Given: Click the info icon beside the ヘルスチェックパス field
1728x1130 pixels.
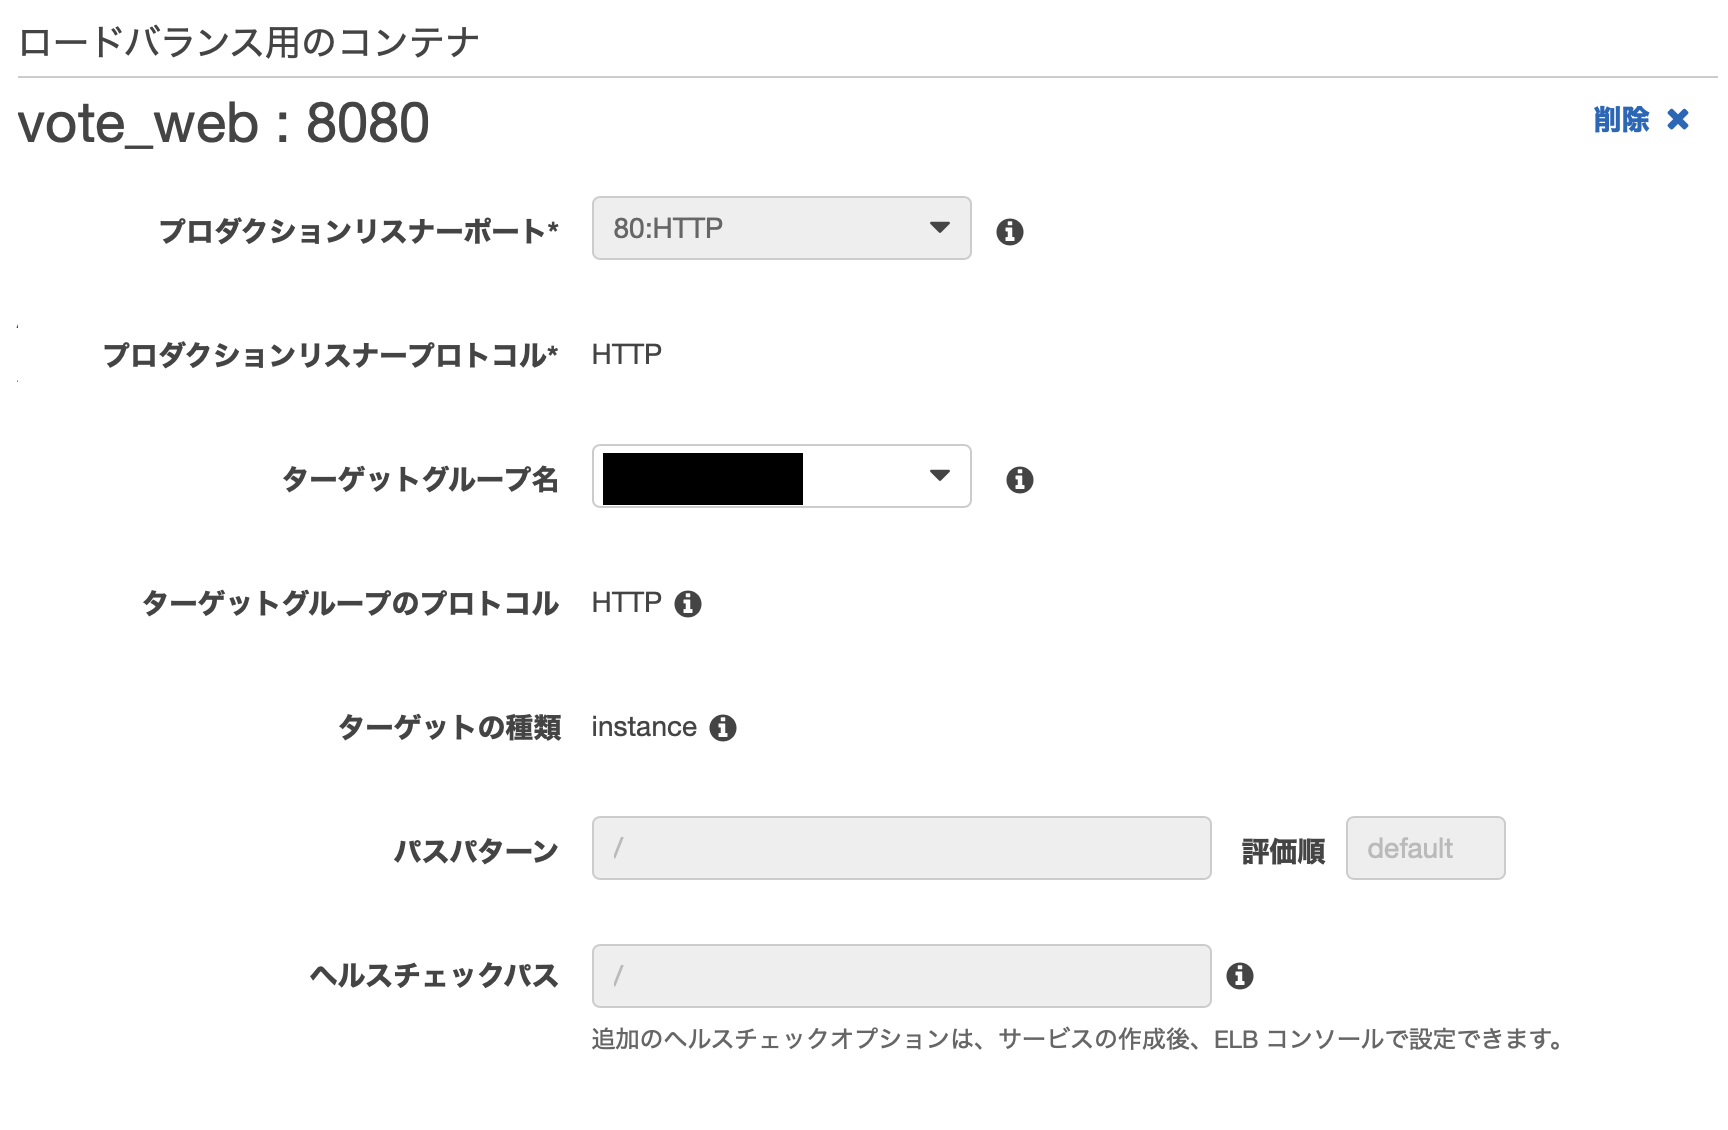Looking at the screenshot, I should coord(1244,977).
